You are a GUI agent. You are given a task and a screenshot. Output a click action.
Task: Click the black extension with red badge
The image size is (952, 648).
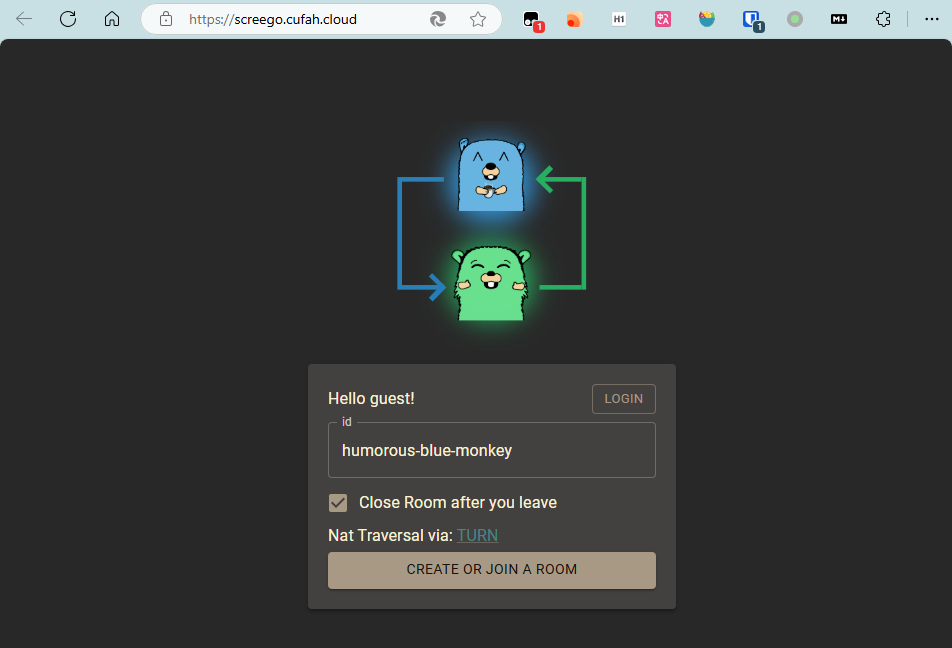click(532, 19)
